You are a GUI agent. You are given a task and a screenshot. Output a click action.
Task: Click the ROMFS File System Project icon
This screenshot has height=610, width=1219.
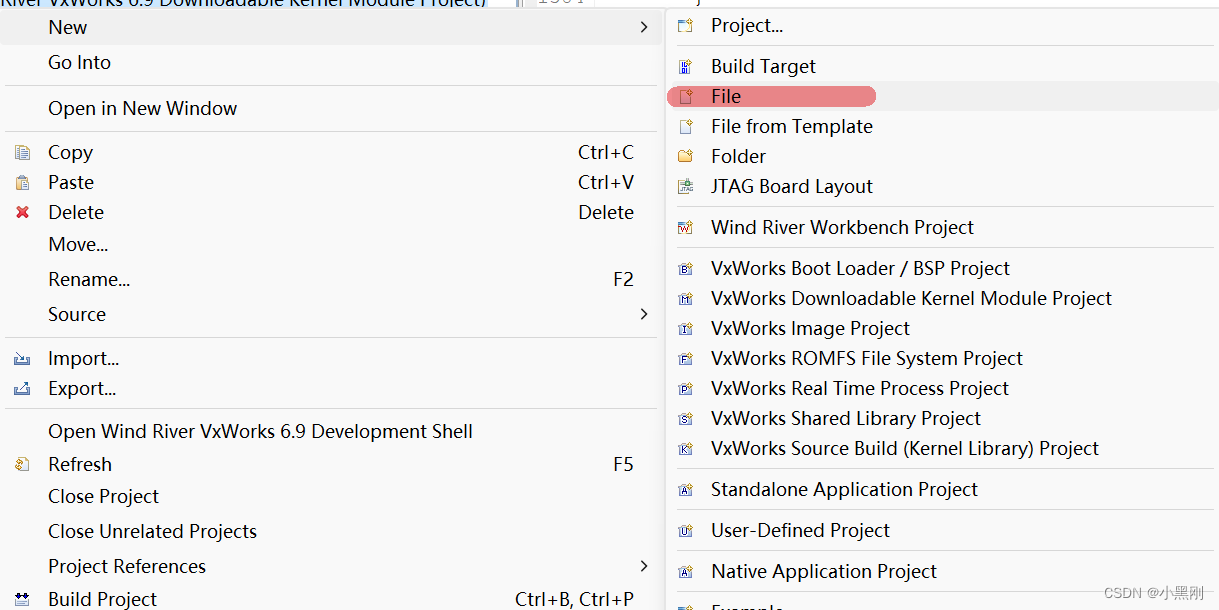point(685,359)
